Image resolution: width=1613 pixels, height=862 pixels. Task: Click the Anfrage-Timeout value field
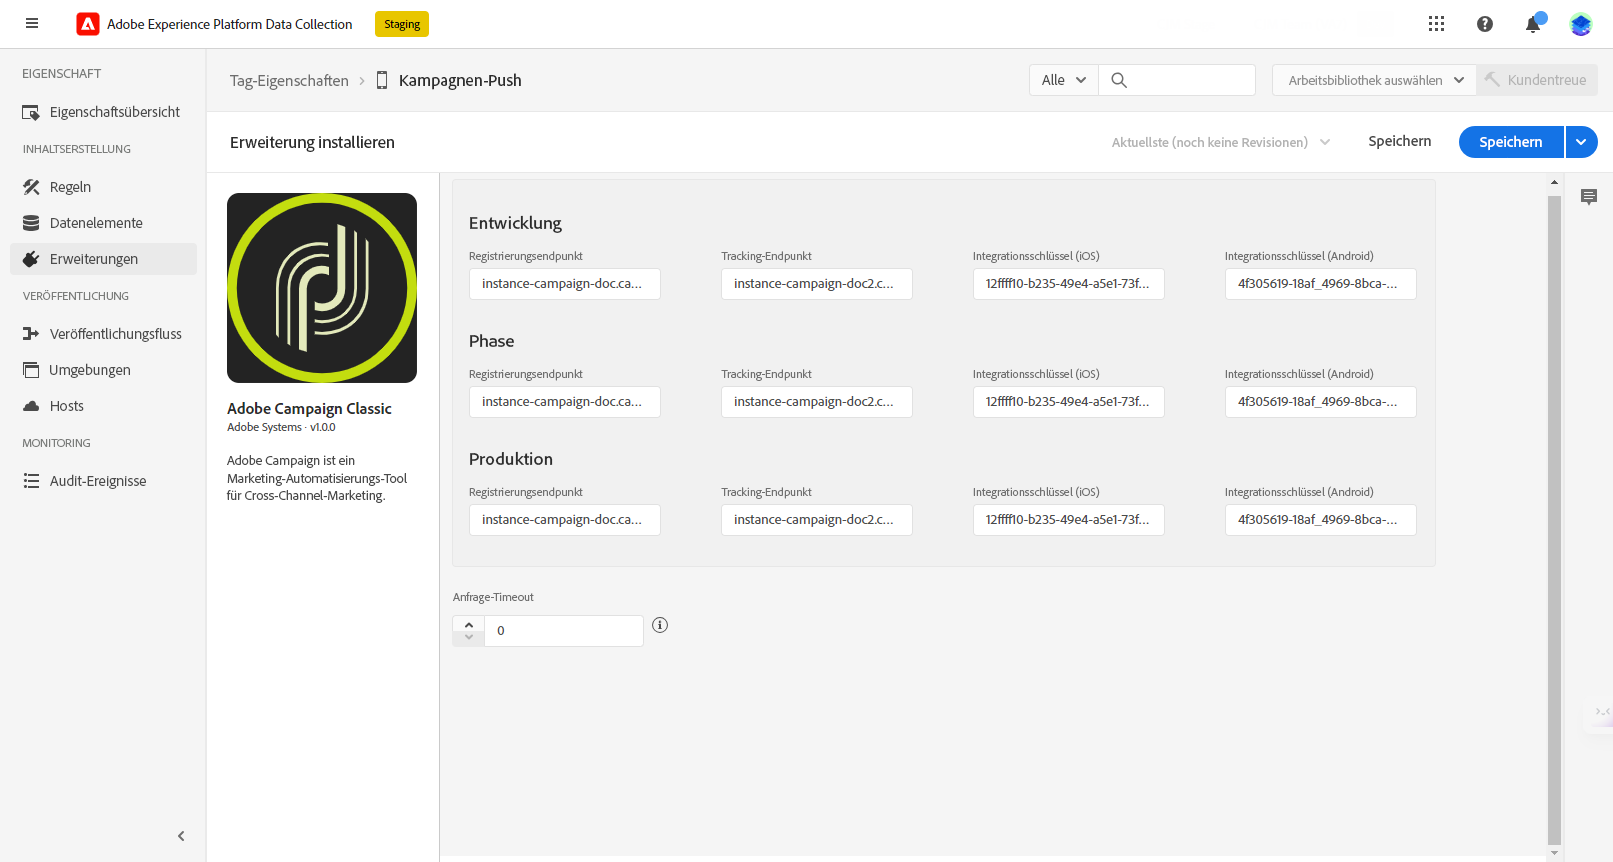pos(564,631)
